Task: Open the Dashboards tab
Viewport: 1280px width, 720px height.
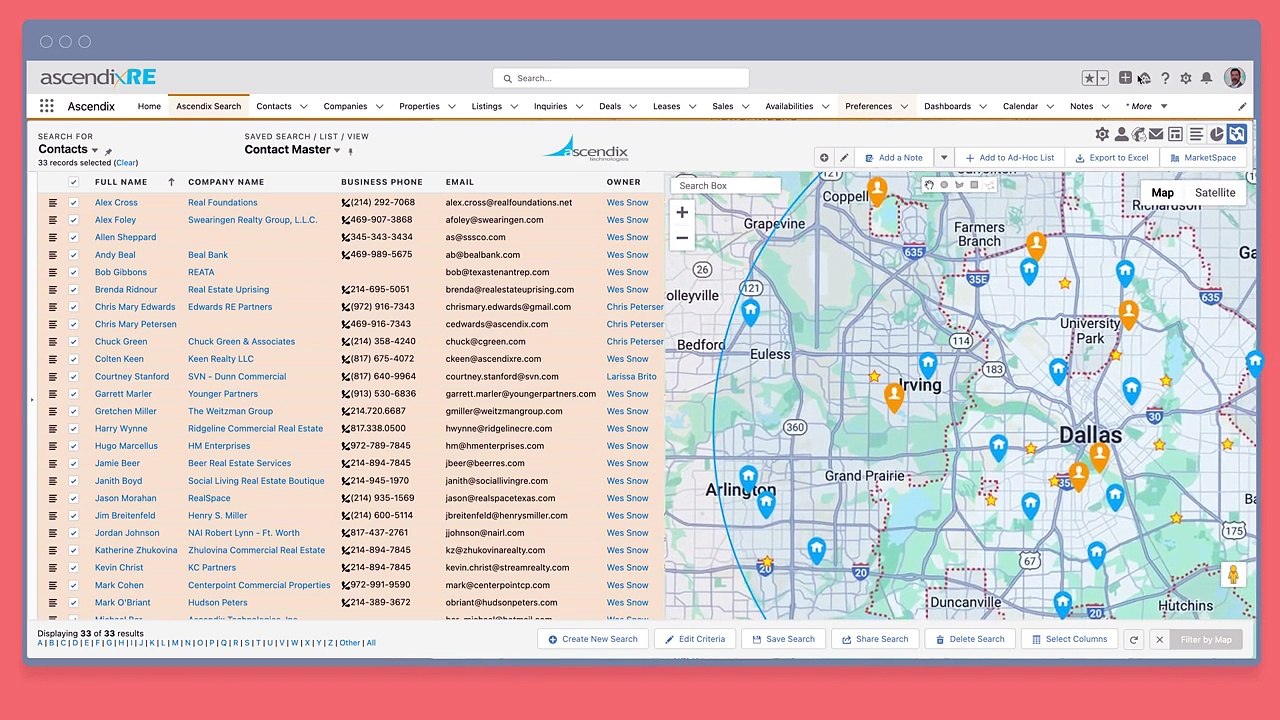Action: click(947, 106)
